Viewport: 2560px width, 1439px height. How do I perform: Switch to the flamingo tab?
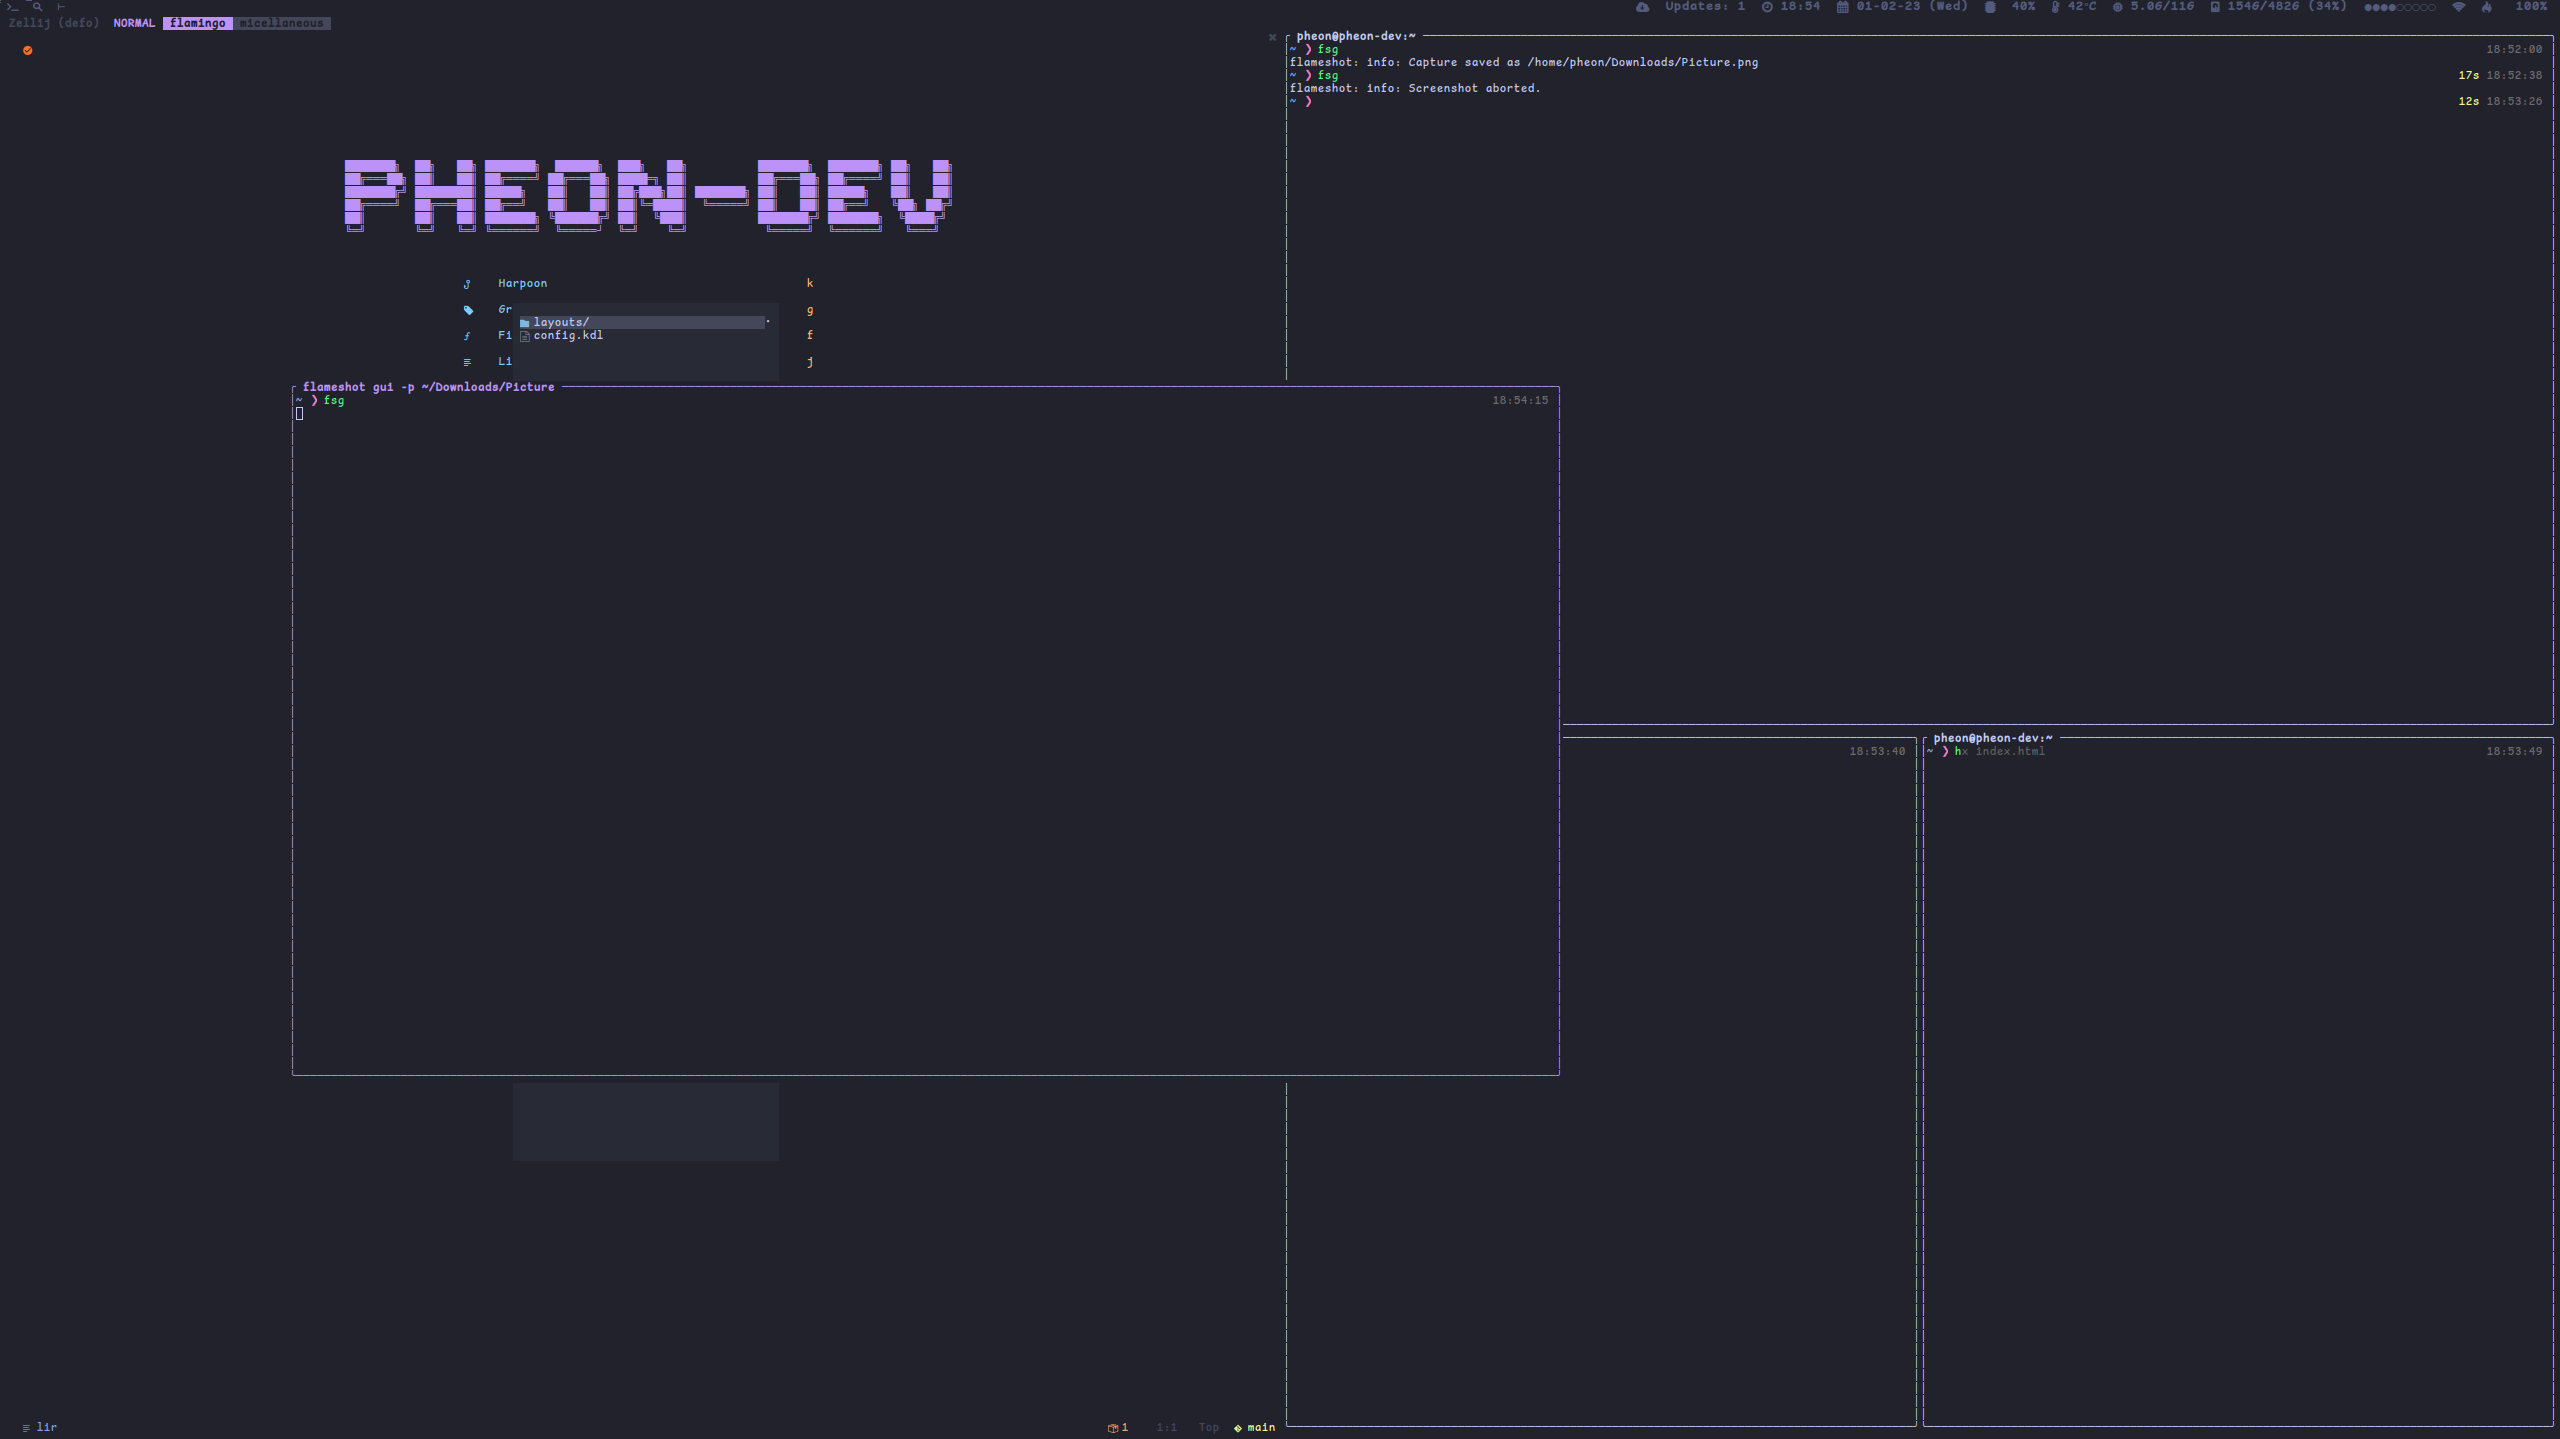(x=197, y=23)
